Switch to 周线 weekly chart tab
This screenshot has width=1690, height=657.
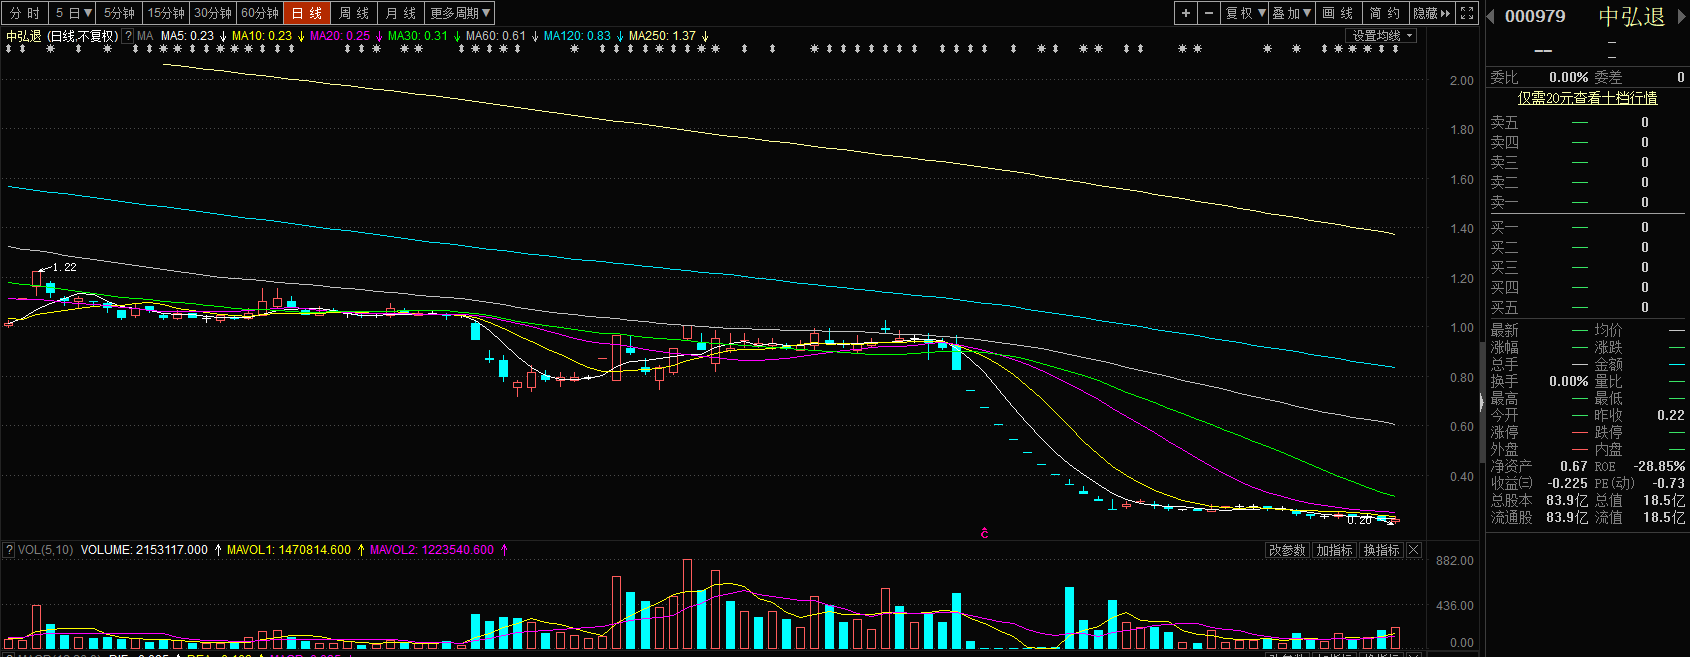click(354, 13)
